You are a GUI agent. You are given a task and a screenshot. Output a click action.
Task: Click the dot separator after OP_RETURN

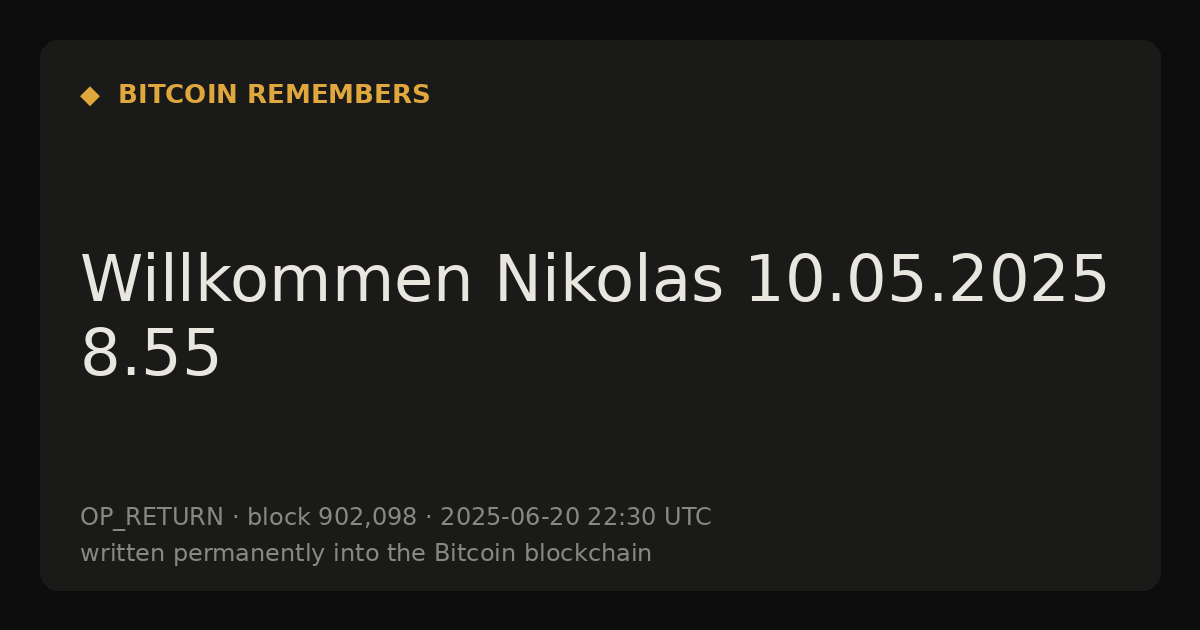pos(236,518)
